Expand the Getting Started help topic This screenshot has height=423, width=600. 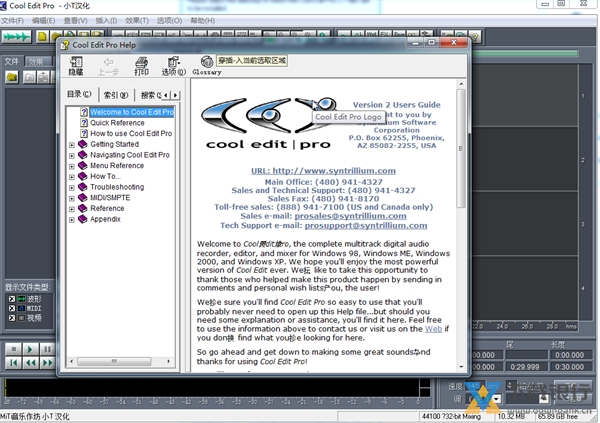(72, 144)
